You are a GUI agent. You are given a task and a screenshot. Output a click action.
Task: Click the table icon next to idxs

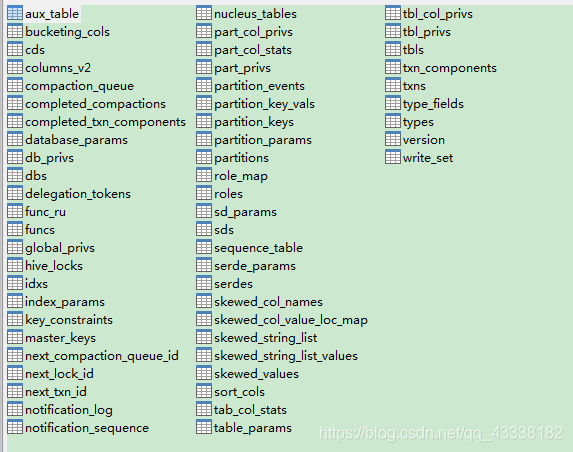coord(15,284)
